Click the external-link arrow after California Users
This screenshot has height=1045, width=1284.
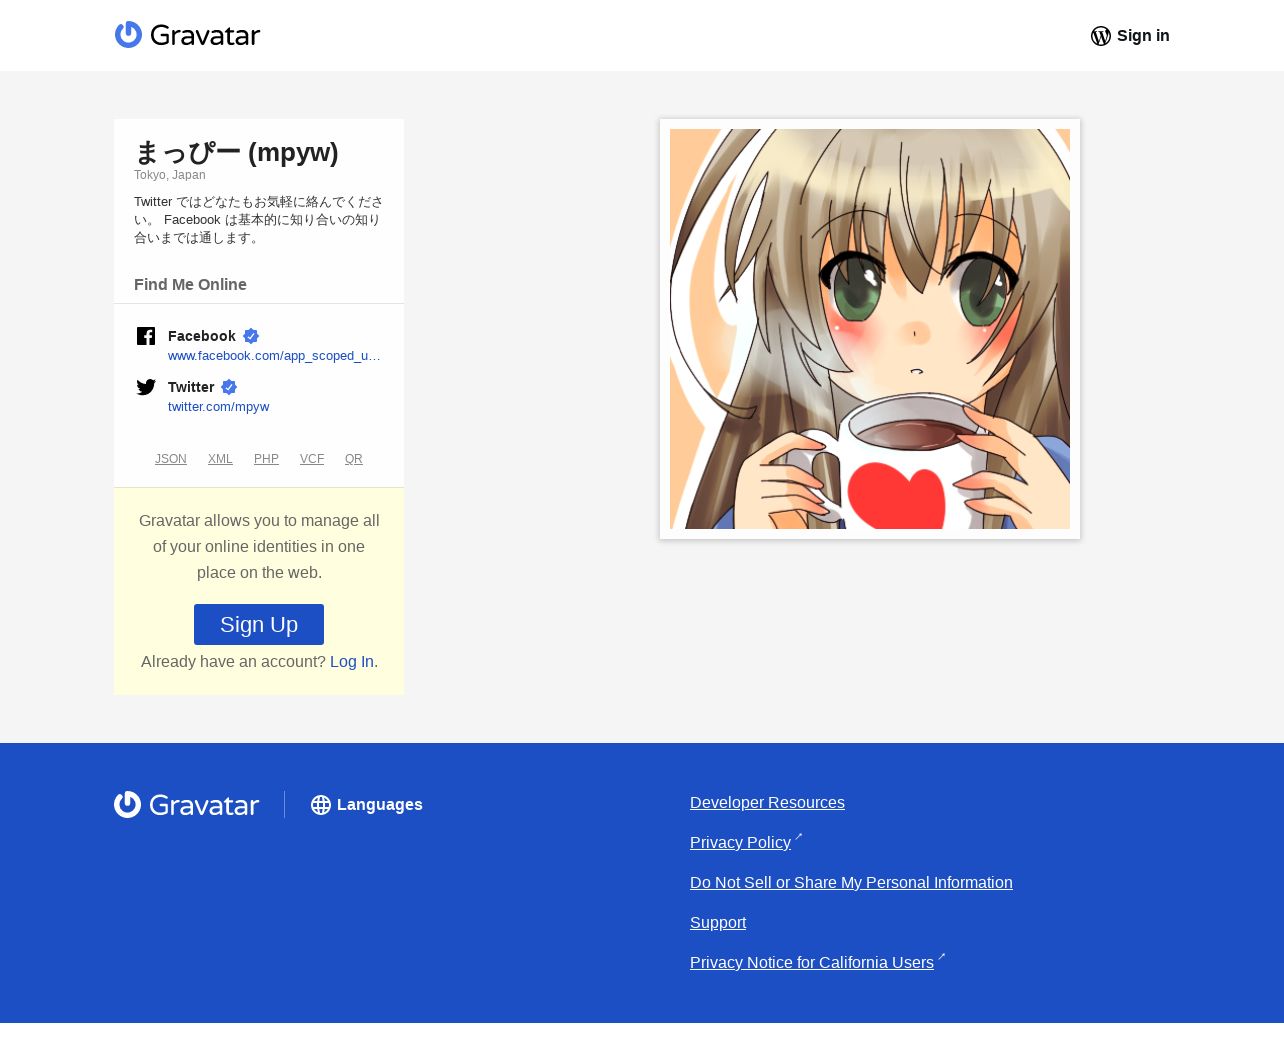pos(941,957)
